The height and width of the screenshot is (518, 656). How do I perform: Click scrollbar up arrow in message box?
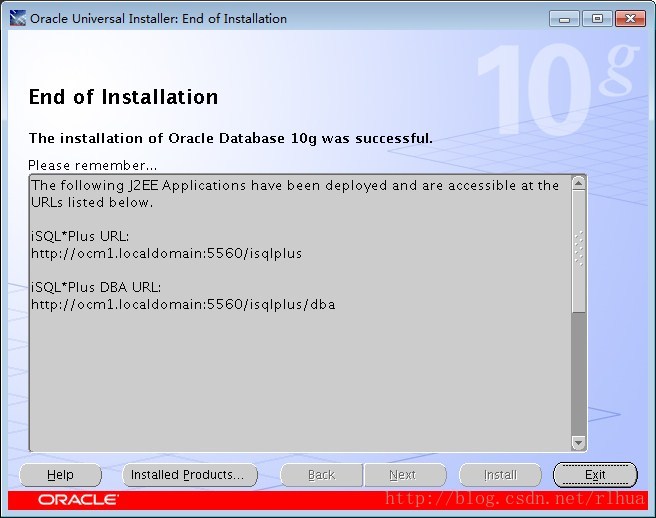578,183
